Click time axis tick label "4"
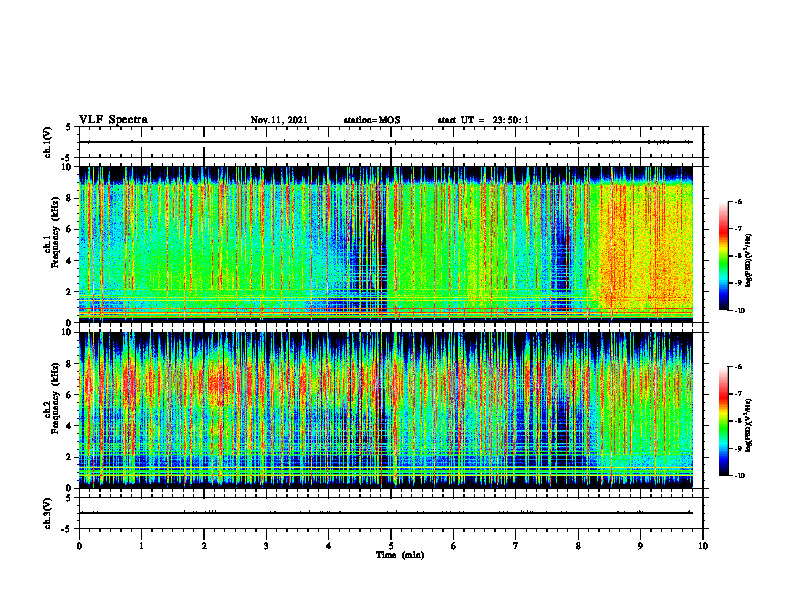Viewport: 792px width, 612px height. tap(329, 546)
